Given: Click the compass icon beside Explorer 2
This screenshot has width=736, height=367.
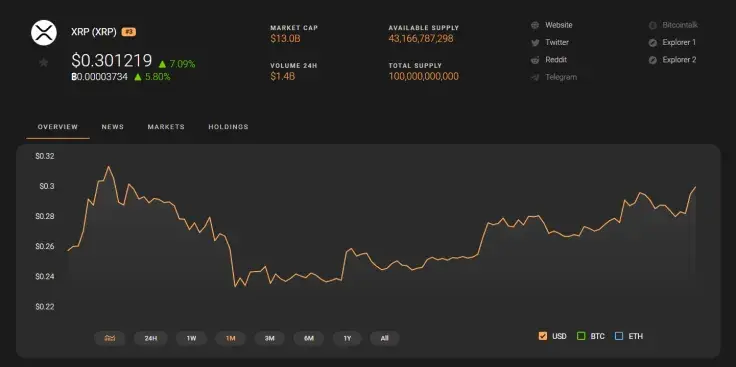Looking at the screenshot, I should coord(652,60).
